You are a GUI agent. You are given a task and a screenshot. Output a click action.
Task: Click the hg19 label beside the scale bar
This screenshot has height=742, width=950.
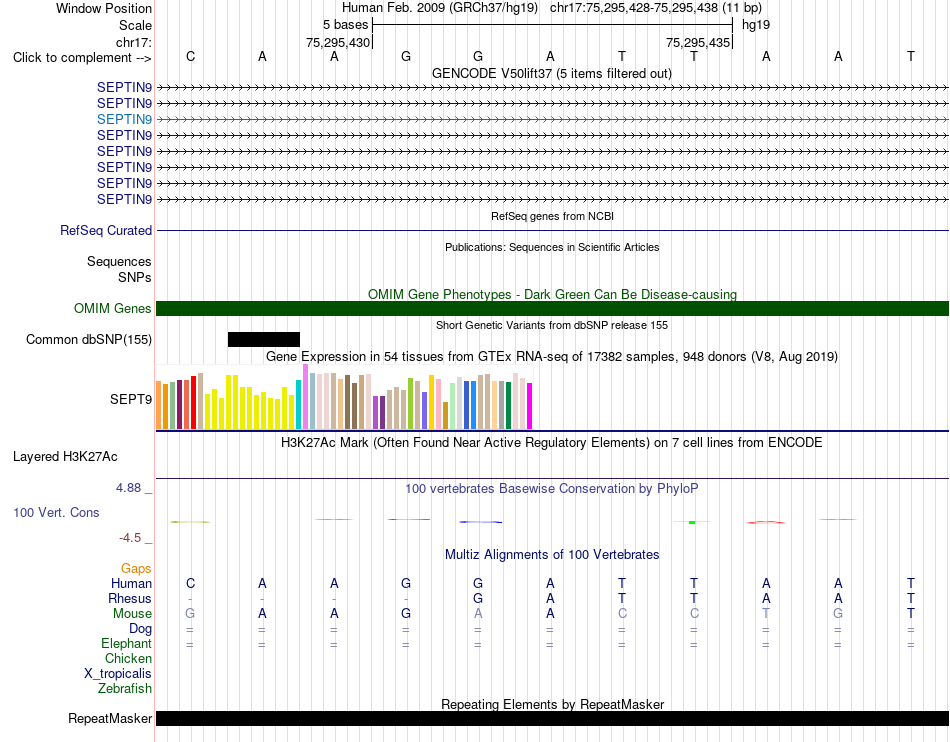click(x=756, y=25)
